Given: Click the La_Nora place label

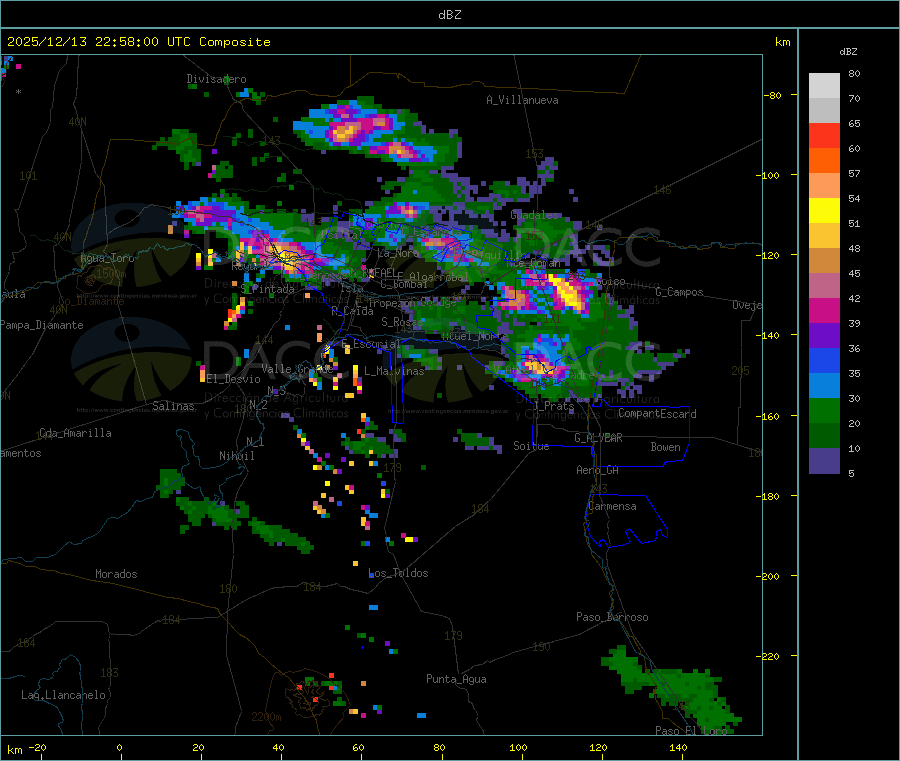Looking at the screenshot, I should coord(398,253).
